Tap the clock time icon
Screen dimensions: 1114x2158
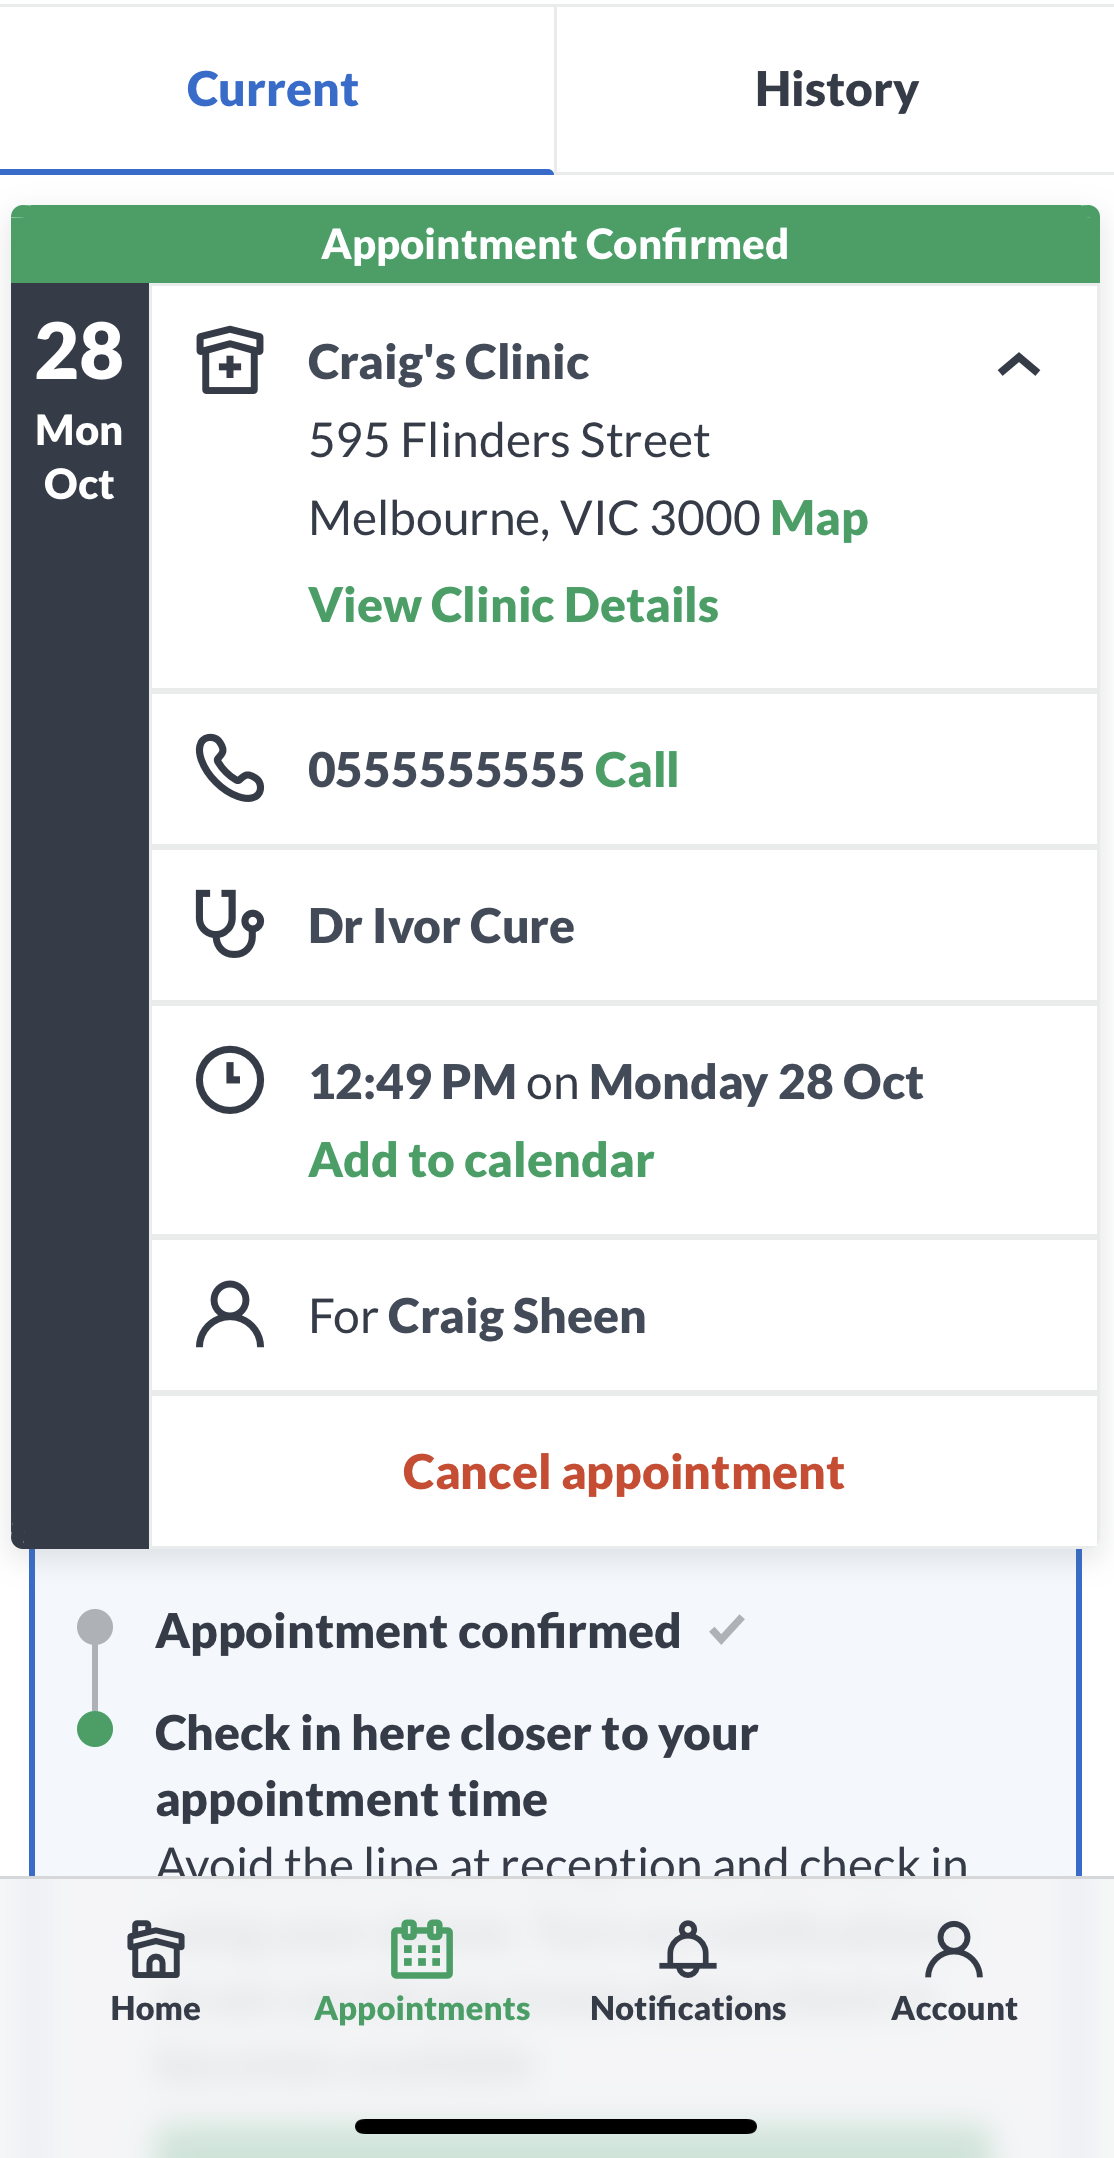230,1080
